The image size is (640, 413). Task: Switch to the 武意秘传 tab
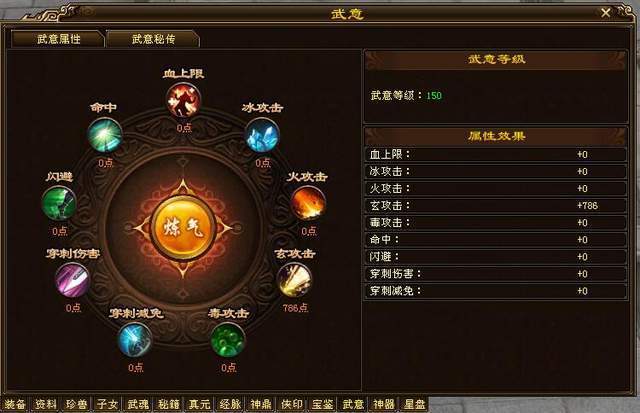pos(153,39)
